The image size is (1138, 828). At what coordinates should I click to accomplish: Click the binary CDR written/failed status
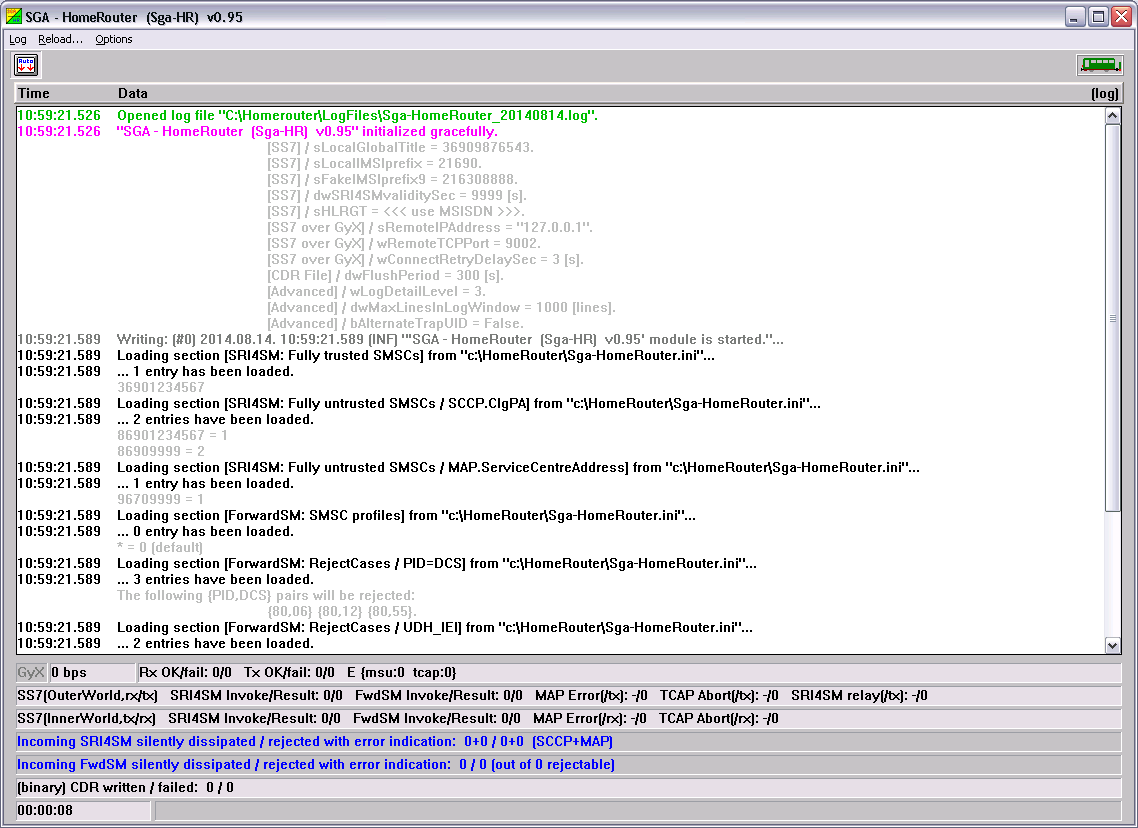point(126,787)
